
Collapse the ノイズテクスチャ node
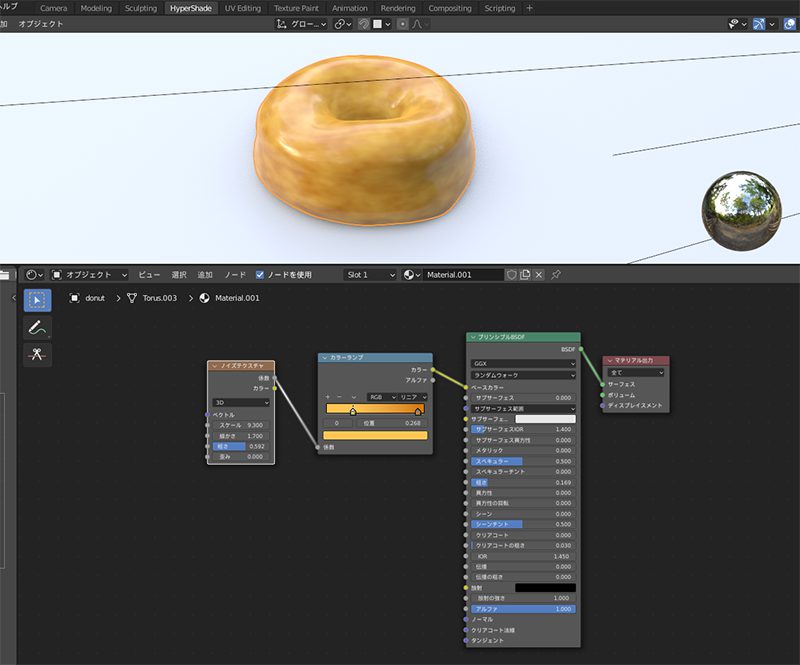[213, 366]
